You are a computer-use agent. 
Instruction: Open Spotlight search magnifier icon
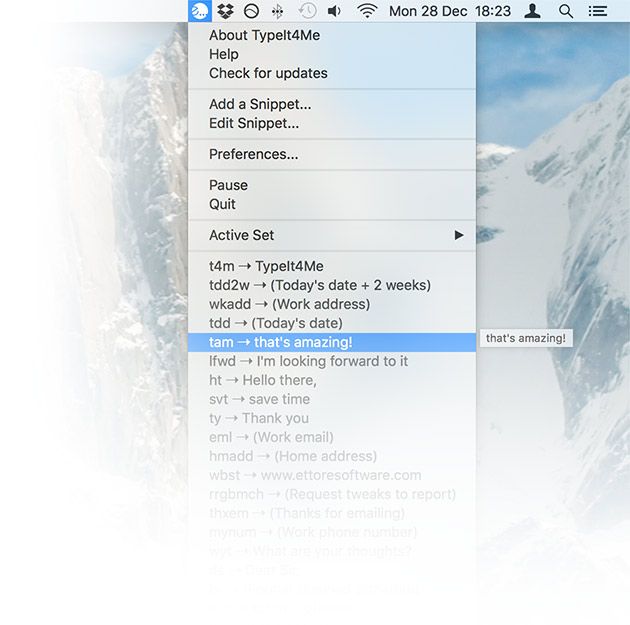566,11
